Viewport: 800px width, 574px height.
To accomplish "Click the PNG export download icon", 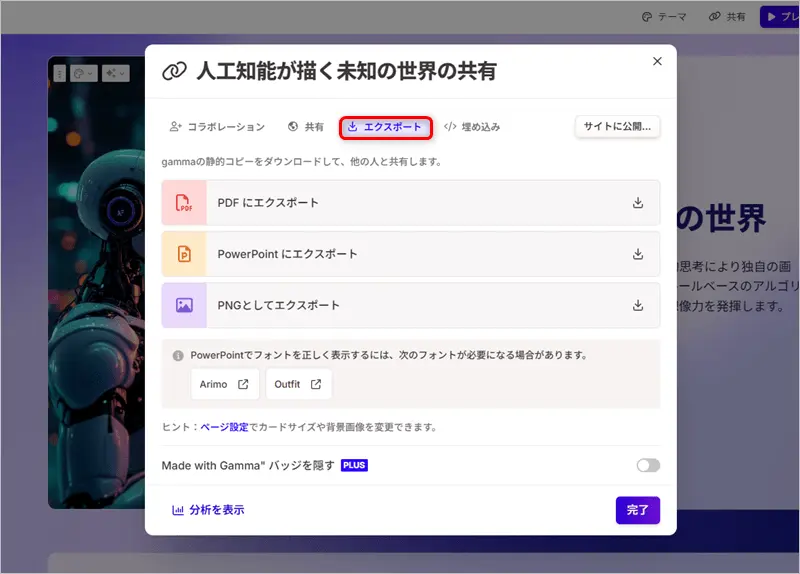I will 638,306.
